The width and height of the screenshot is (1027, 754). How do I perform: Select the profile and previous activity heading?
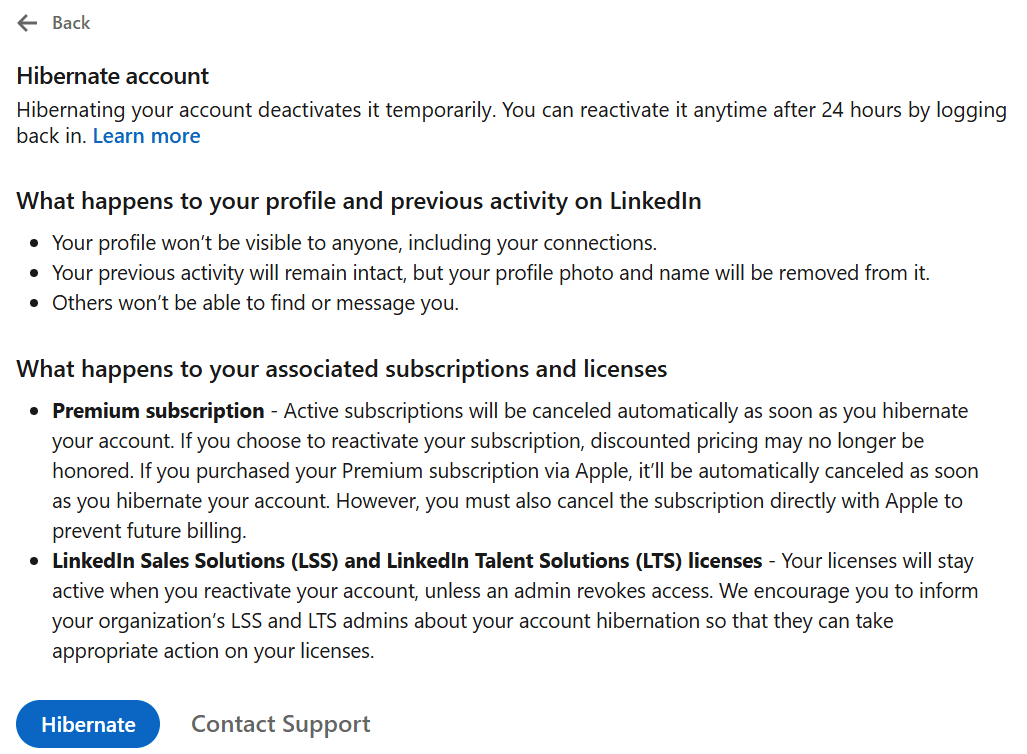(359, 200)
